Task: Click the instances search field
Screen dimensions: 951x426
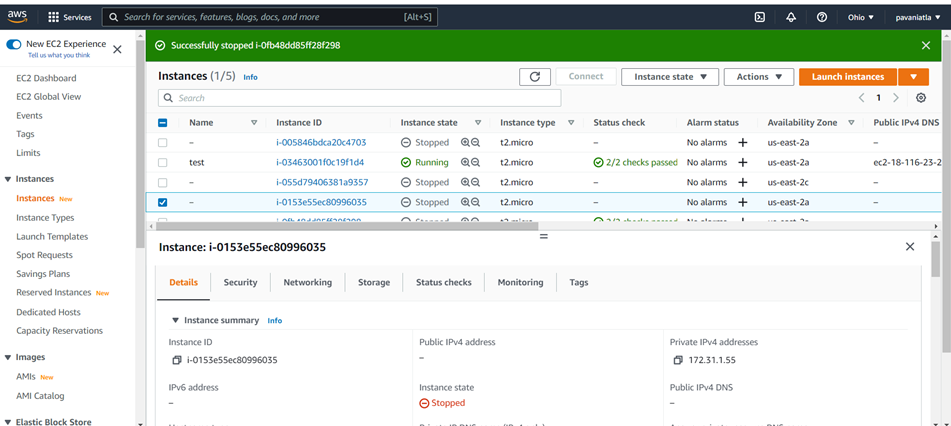Action: point(360,98)
